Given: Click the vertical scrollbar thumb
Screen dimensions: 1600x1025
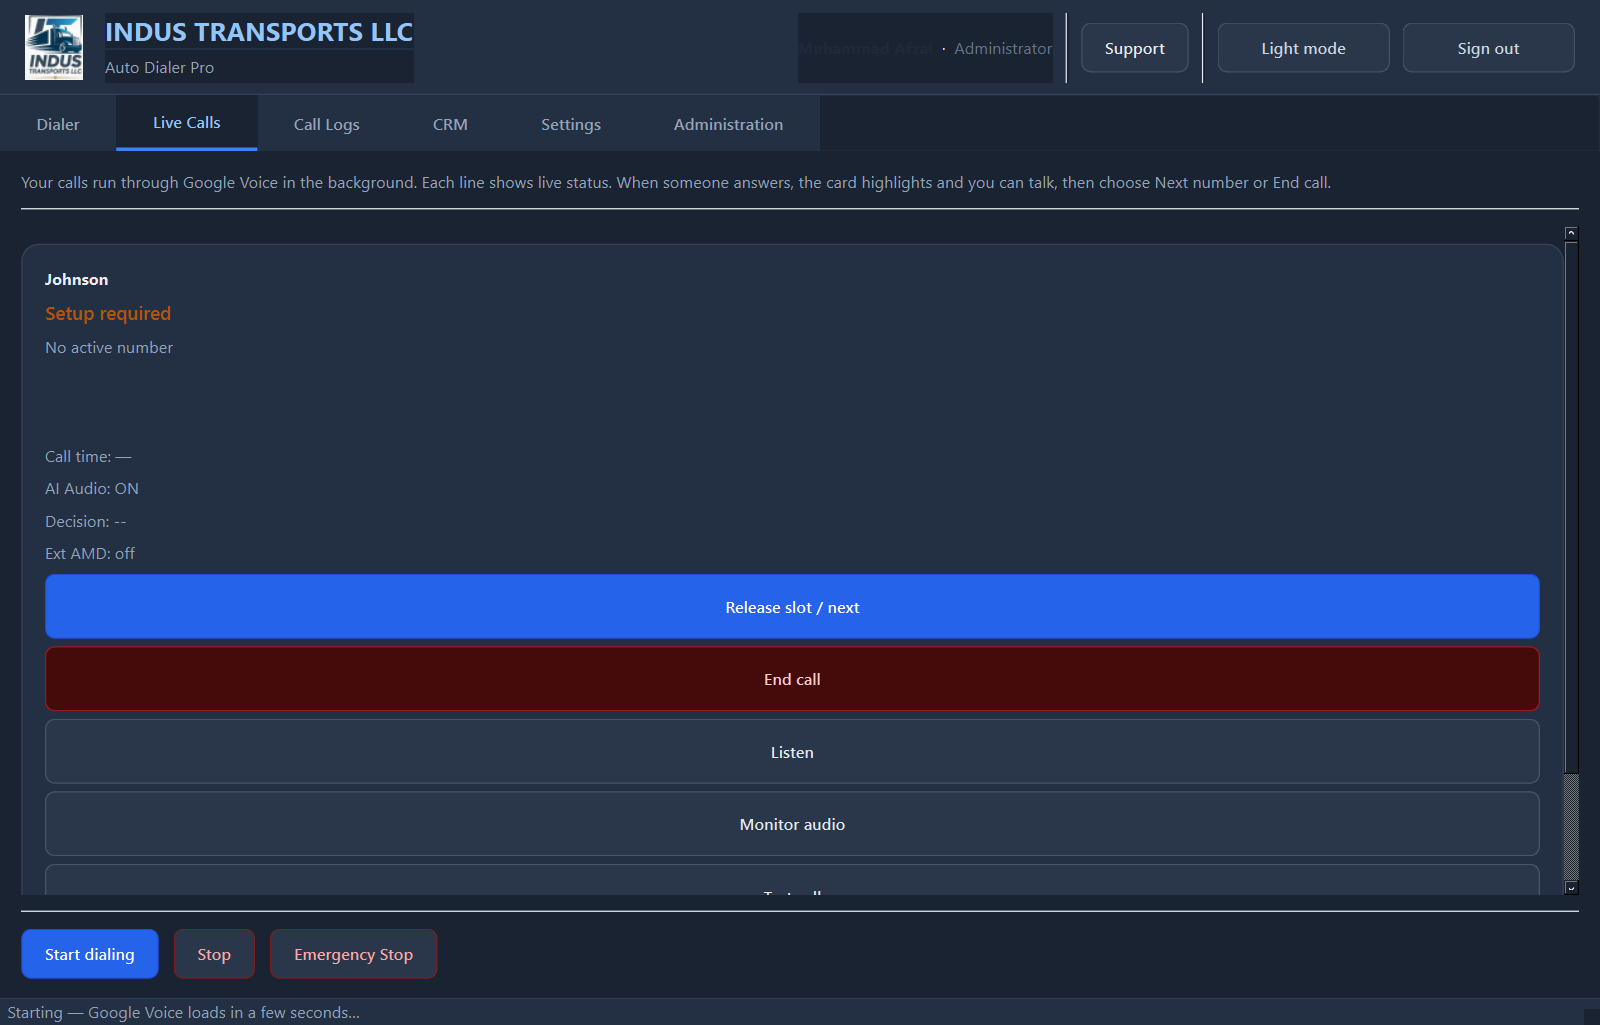Looking at the screenshot, I should click(1571, 506).
